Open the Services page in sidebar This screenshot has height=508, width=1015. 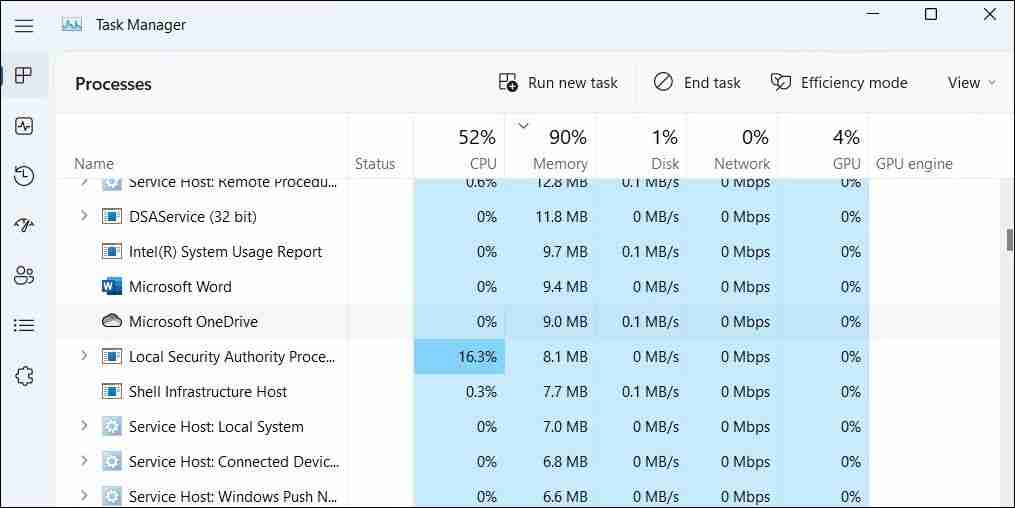click(x=24, y=376)
